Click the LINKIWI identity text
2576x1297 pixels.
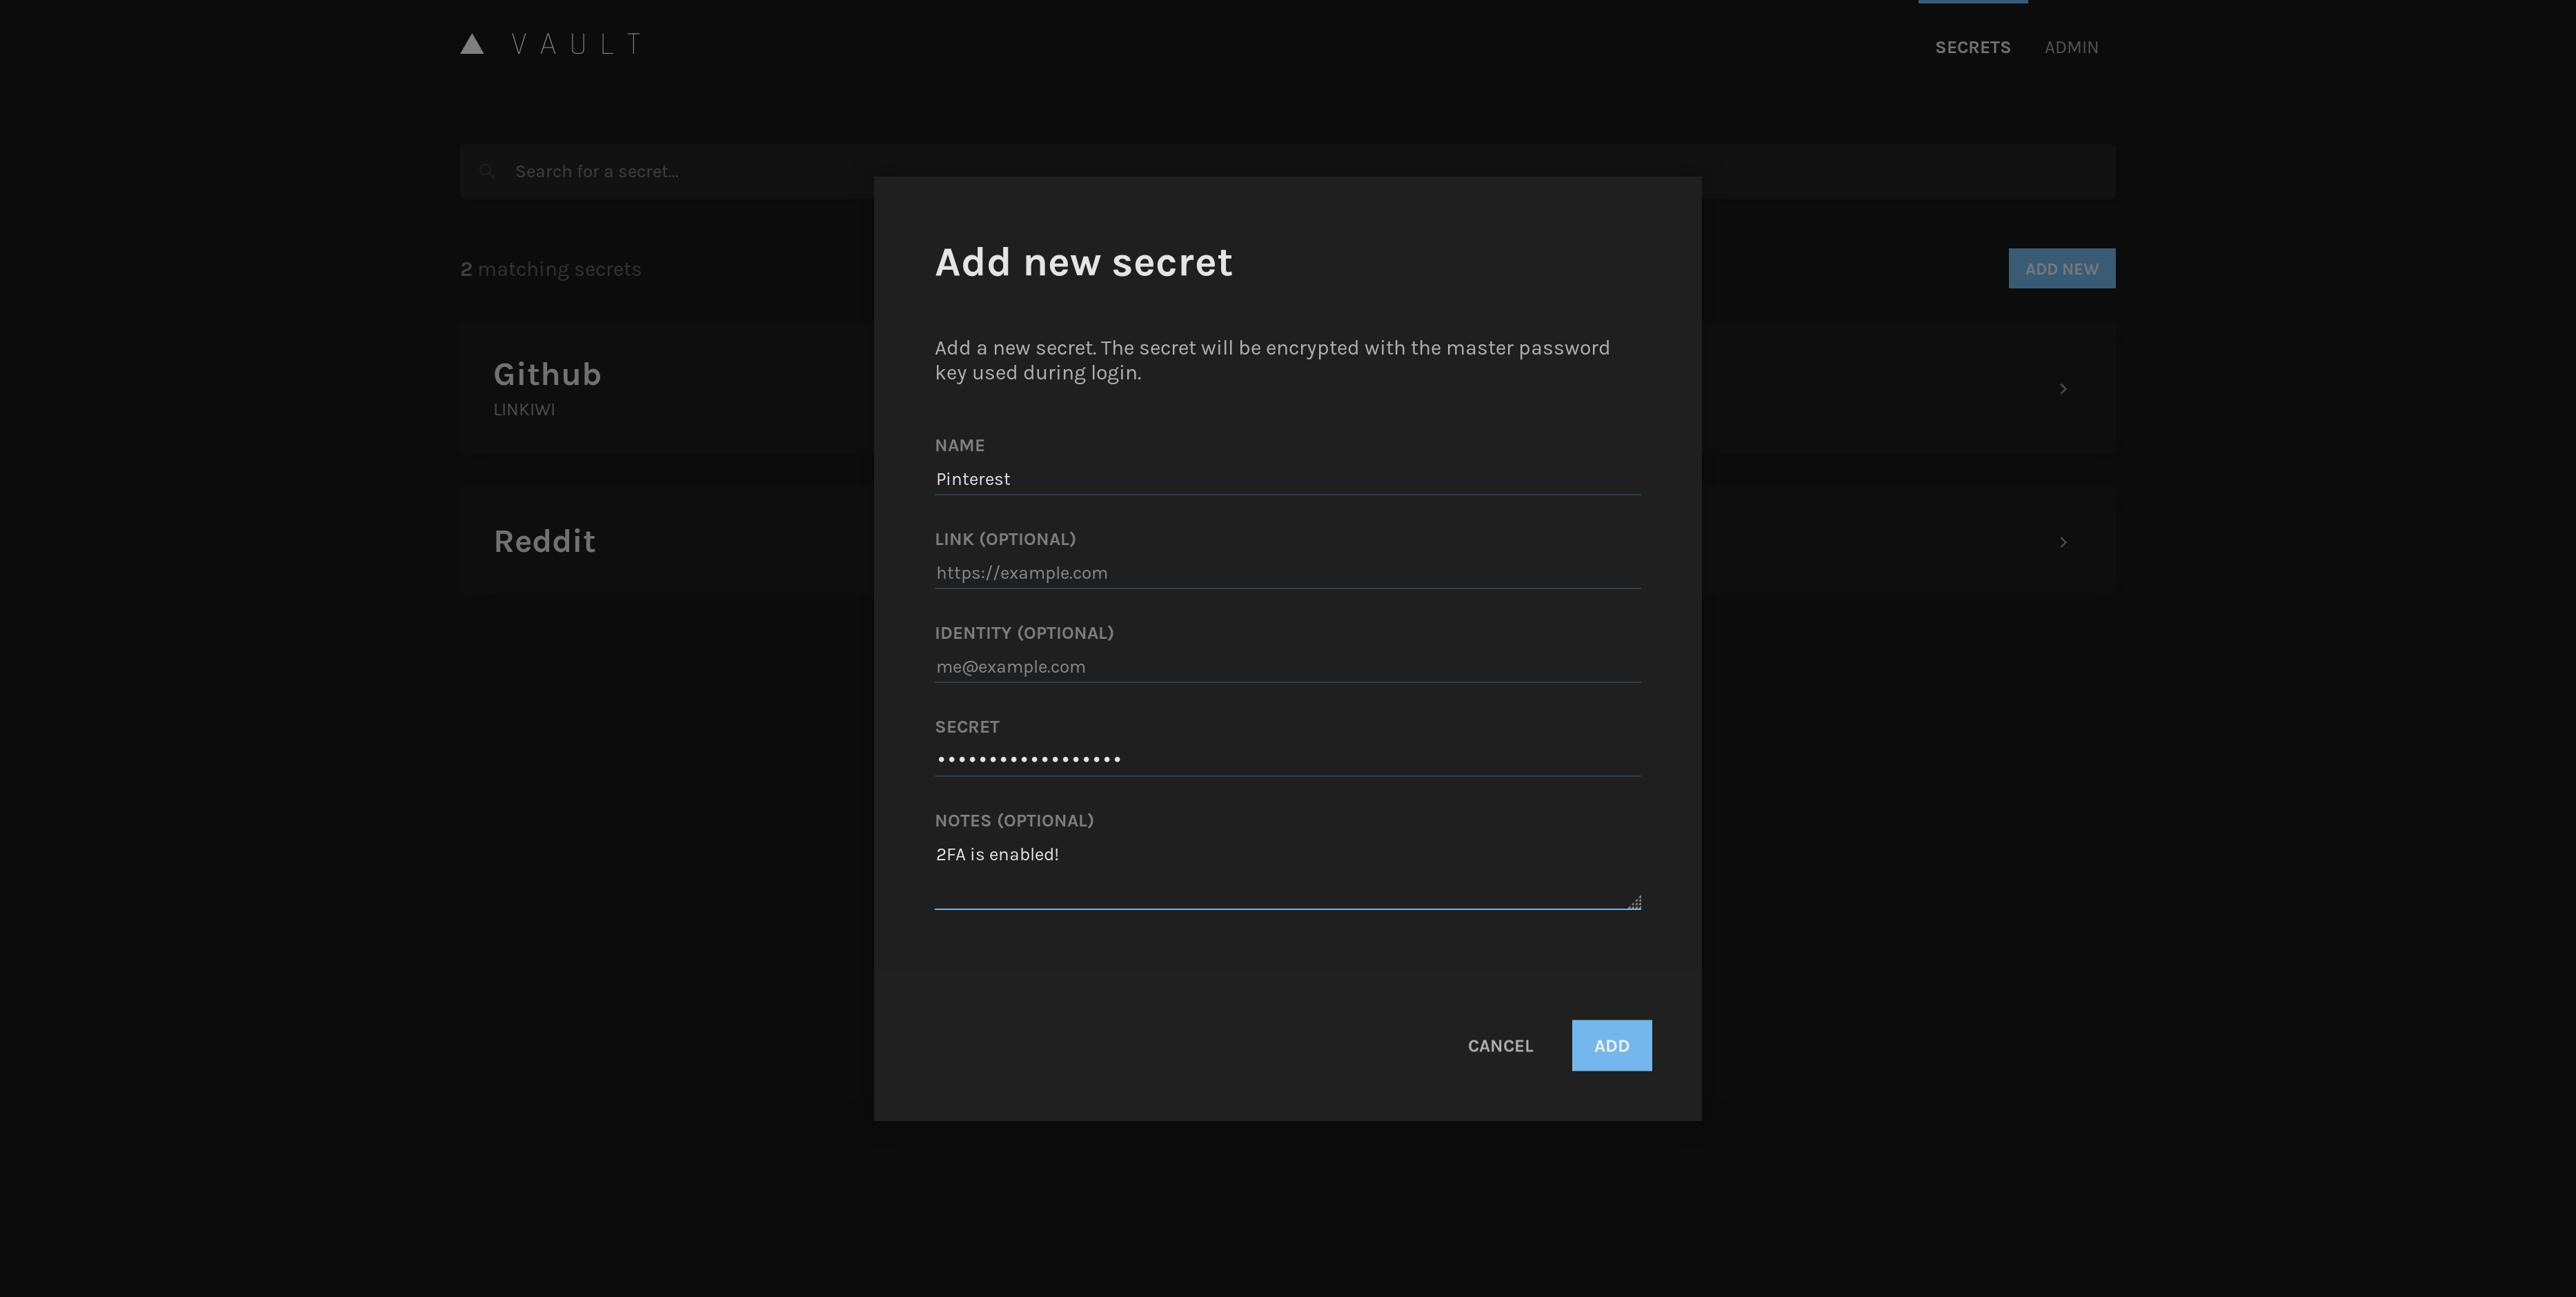pos(523,409)
